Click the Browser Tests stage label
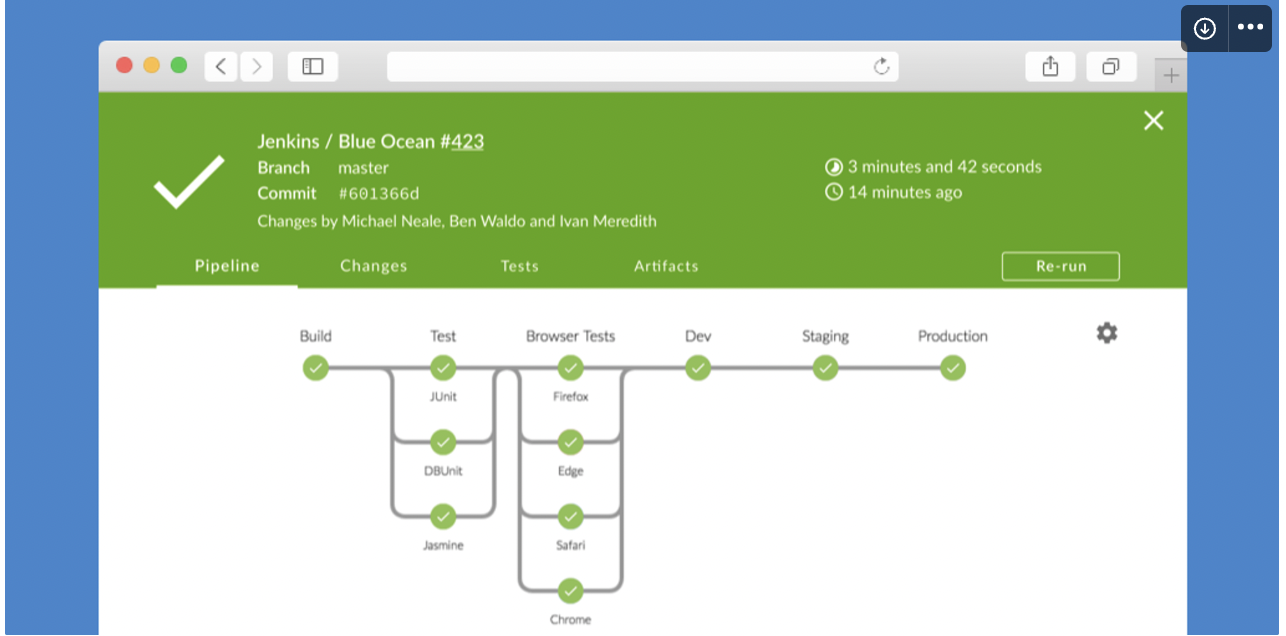This screenshot has height=636, width=1286. (x=571, y=336)
